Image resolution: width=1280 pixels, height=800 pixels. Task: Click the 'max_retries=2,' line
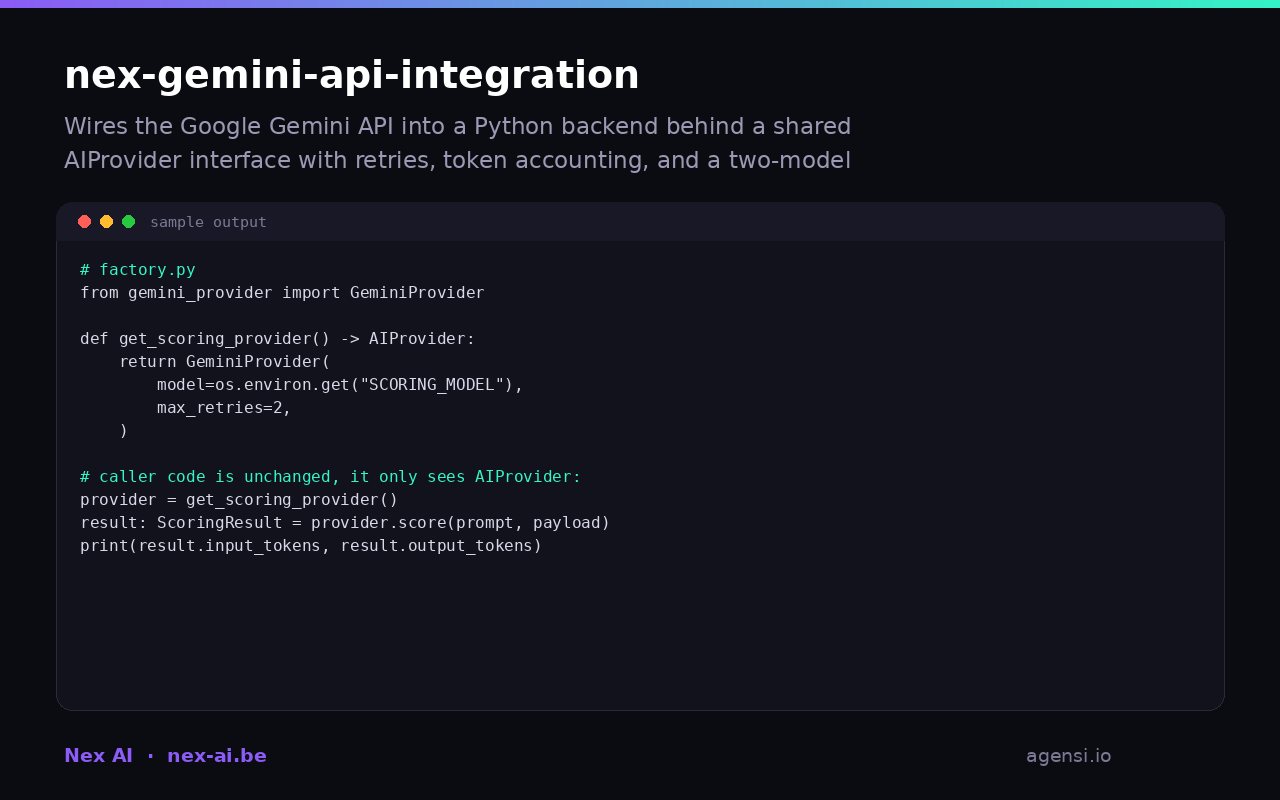(x=224, y=408)
